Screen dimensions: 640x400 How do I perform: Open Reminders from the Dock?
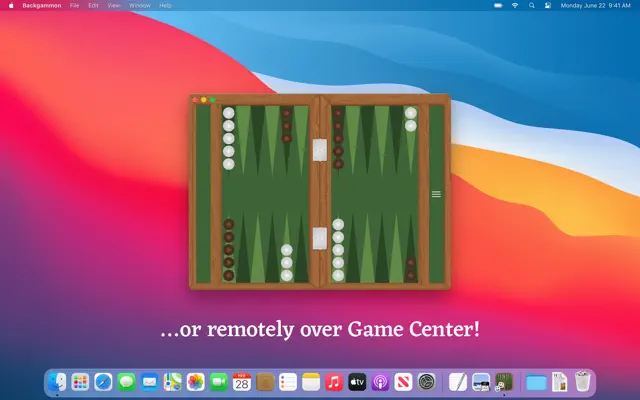pyautogui.click(x=288, y=382)
